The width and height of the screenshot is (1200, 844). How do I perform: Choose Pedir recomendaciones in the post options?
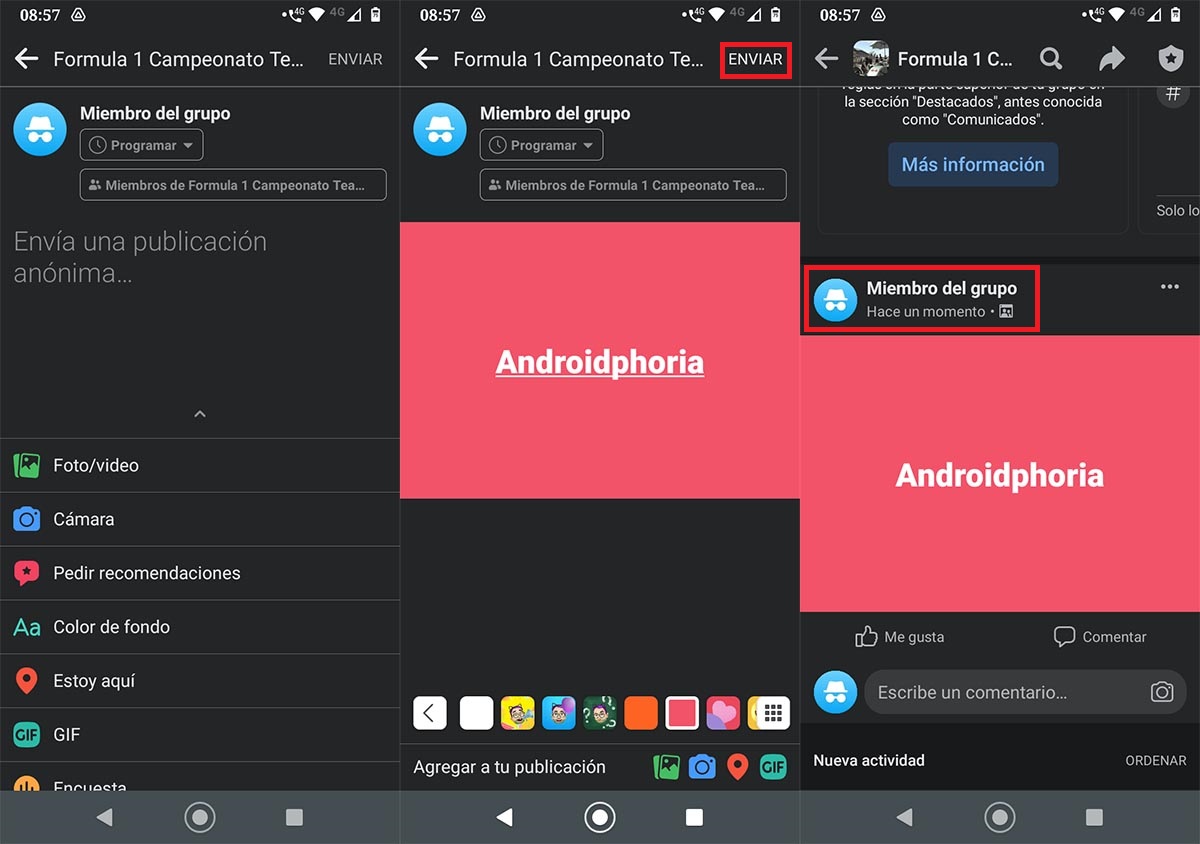147,573
